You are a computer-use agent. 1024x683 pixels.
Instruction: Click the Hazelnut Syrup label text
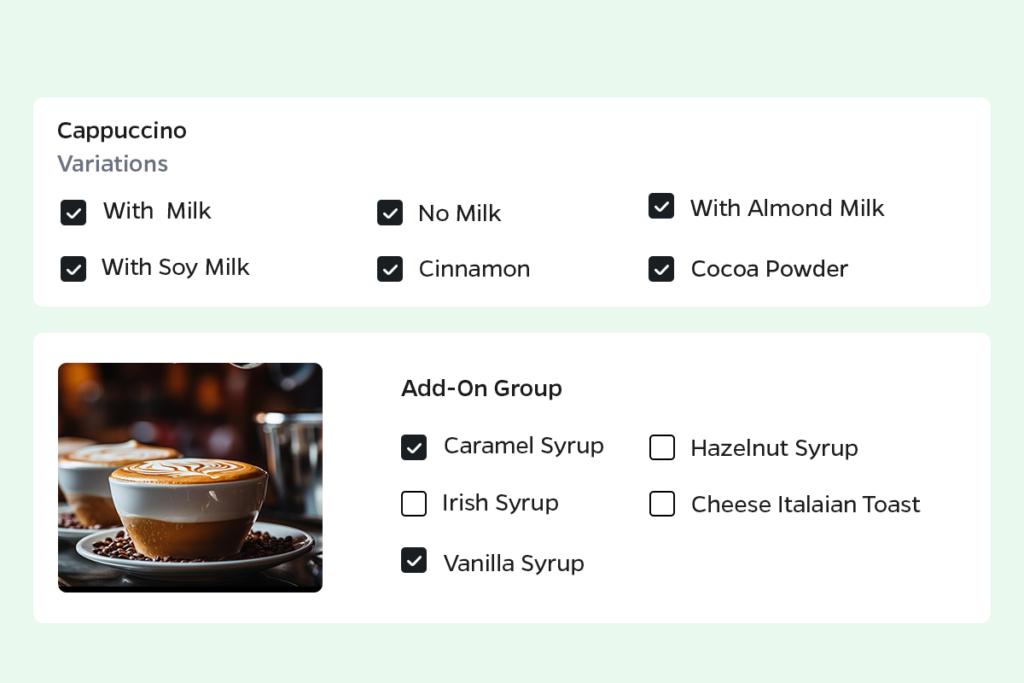coord(775,448)
